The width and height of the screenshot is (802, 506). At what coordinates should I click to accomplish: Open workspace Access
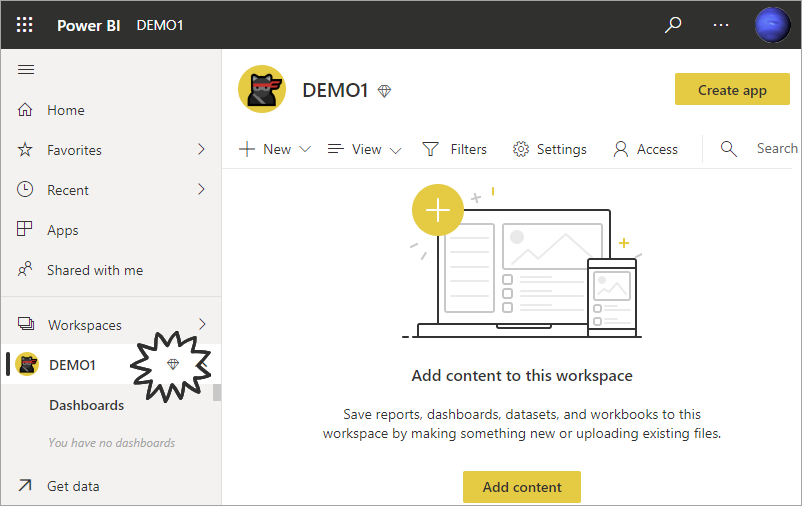[x=645, y=149]
